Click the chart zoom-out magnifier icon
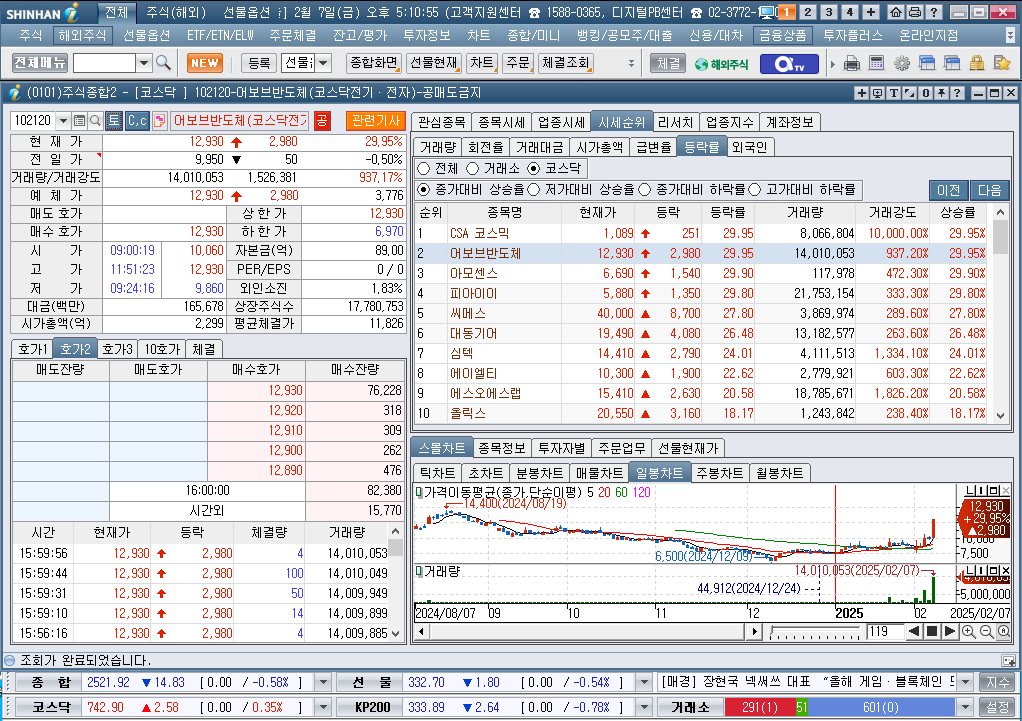 click(986, 631)
